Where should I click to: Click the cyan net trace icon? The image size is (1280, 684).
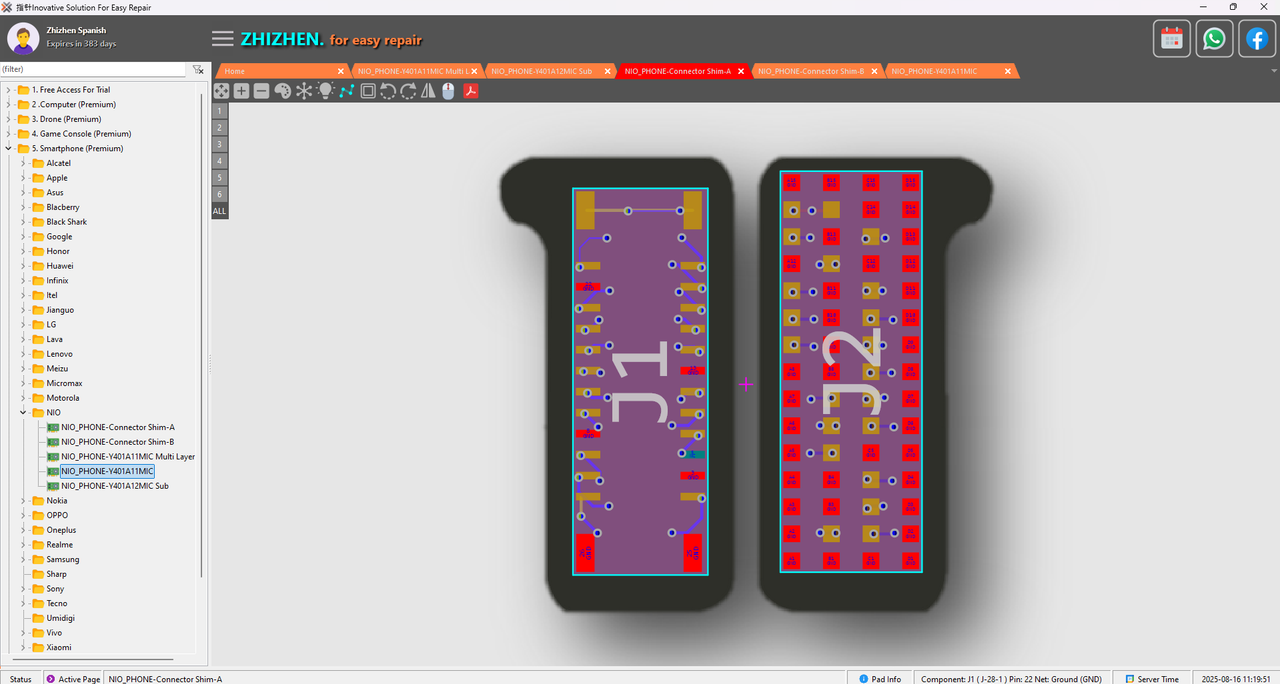point(346,91)
